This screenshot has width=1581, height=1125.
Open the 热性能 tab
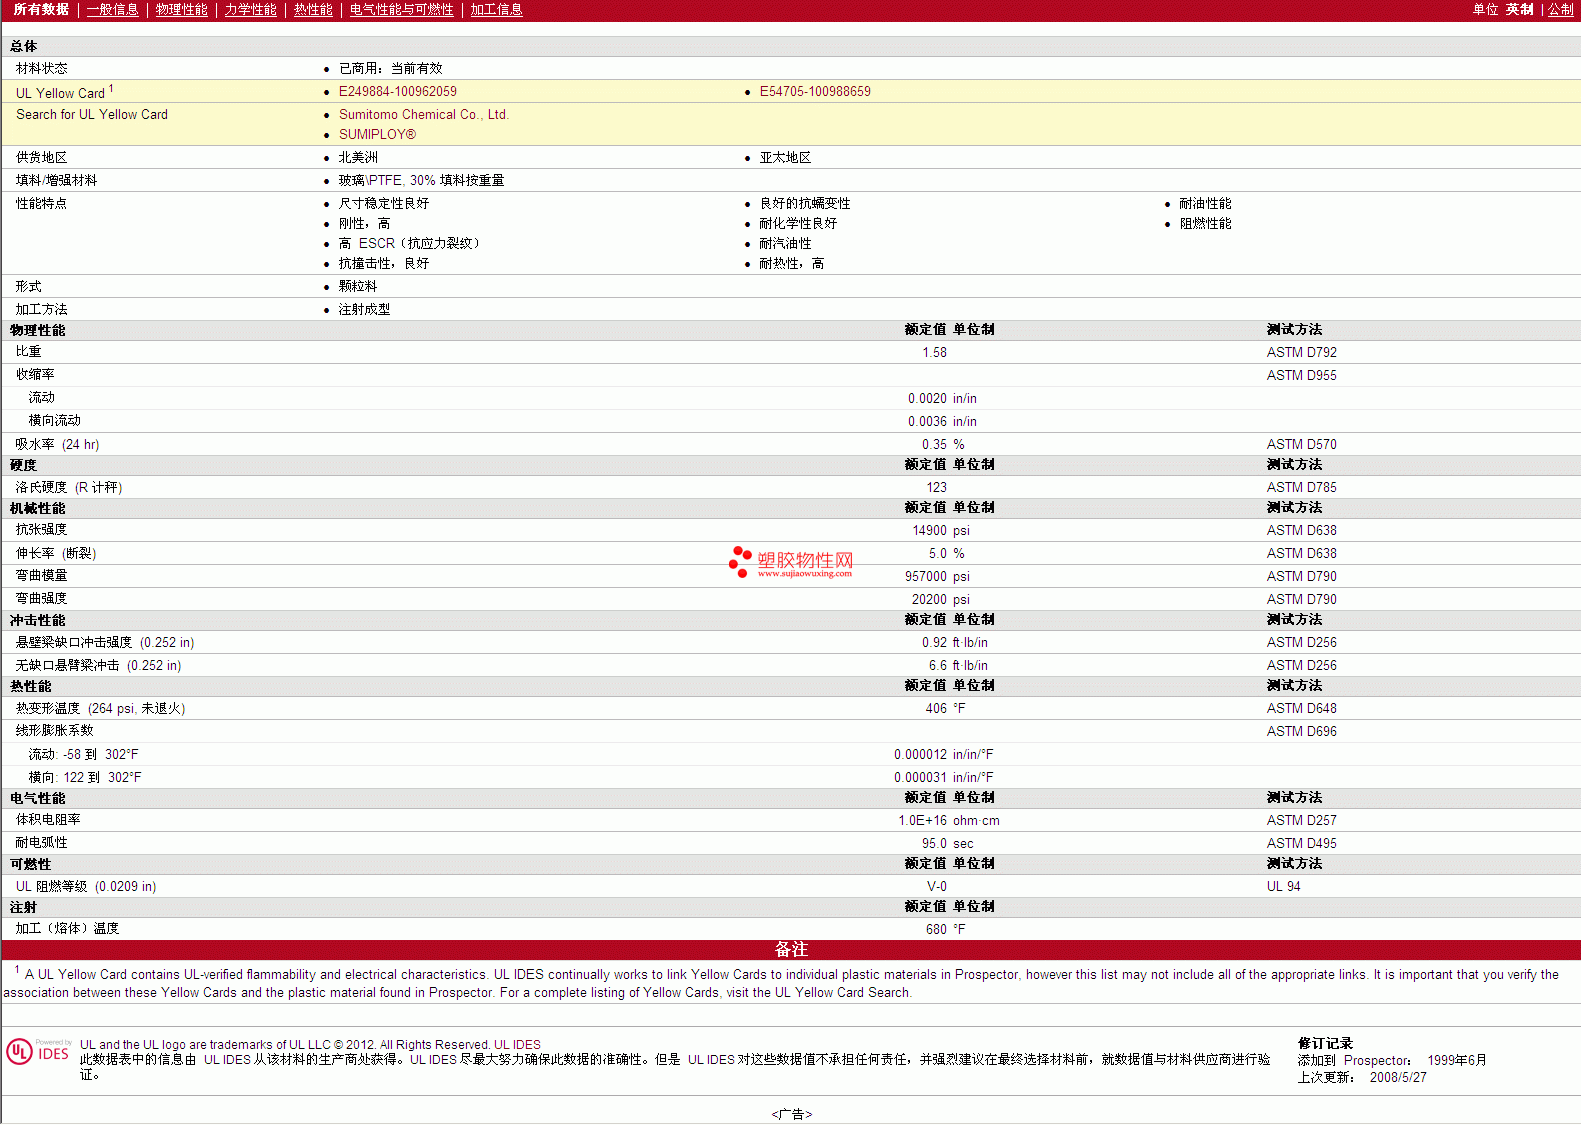click(x=313, y=10)
